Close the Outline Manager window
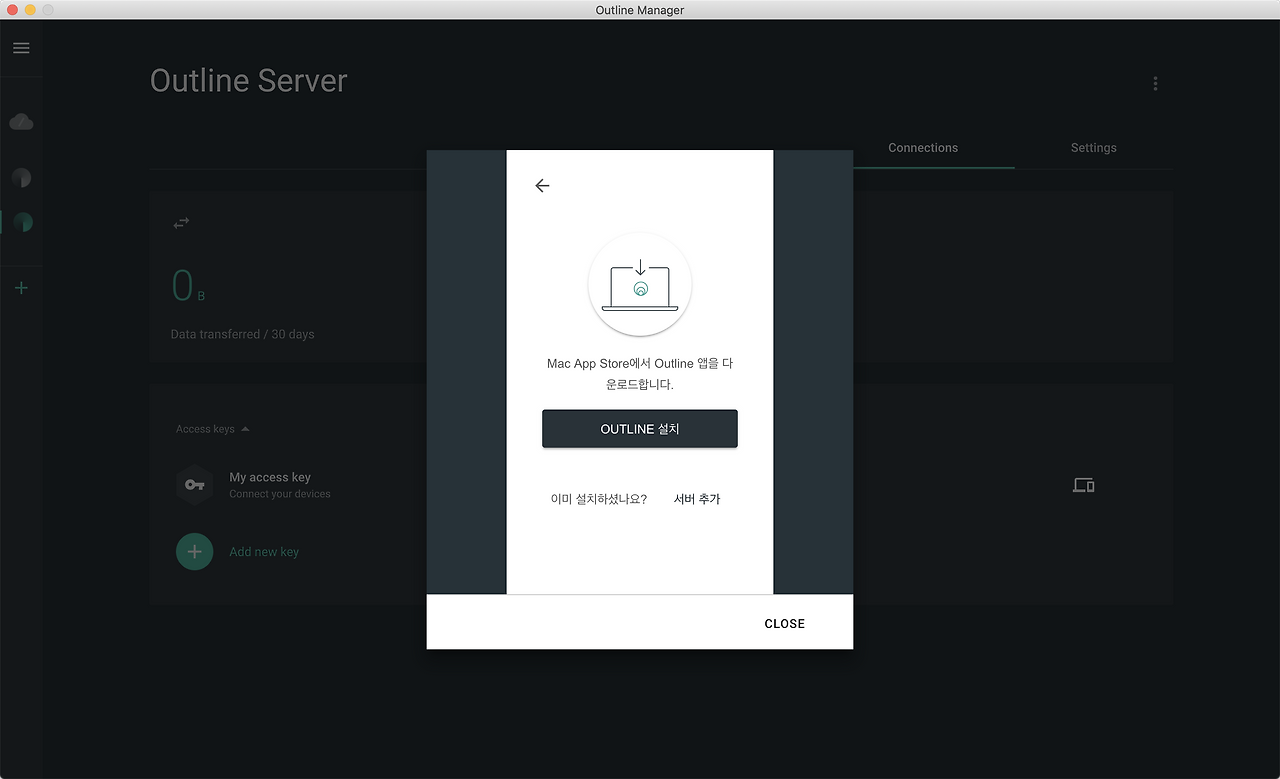This screenshot has height=779, width=1280. (x=12, y=9)
